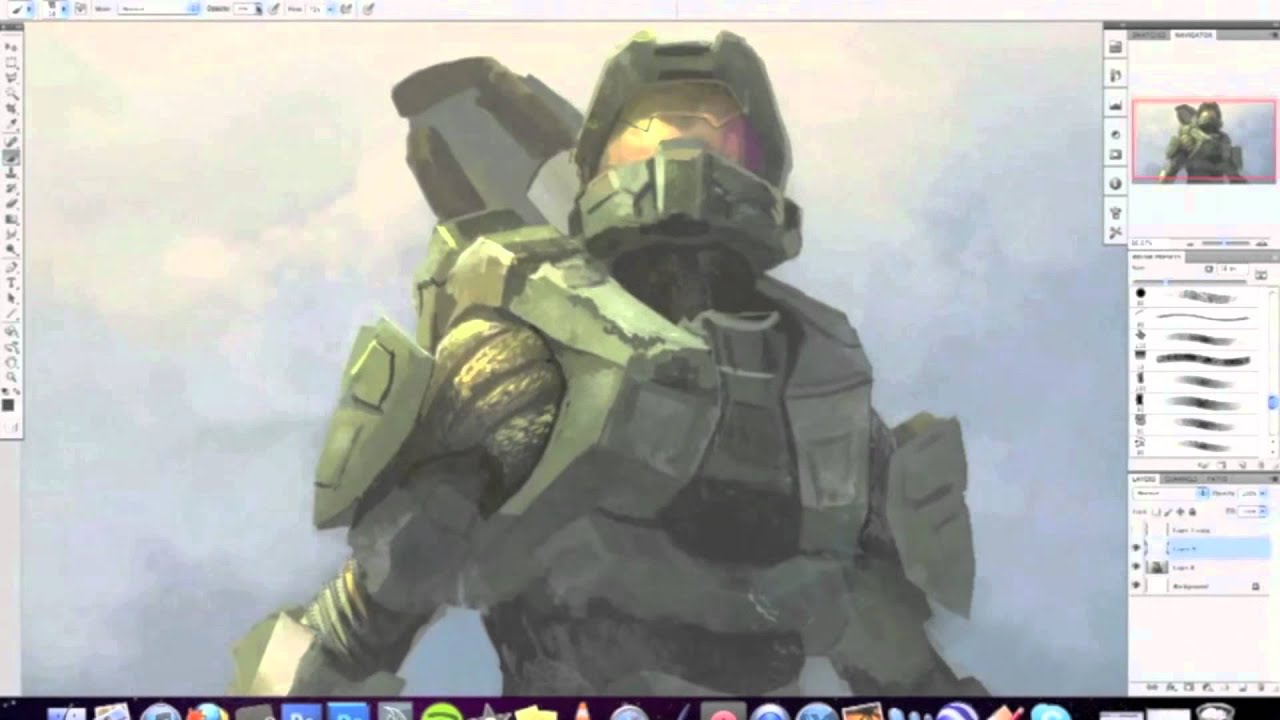Select the Spot Healing Brush tool
The width and height of the screenshot is (1280, 720).
(x=12, y=141)
